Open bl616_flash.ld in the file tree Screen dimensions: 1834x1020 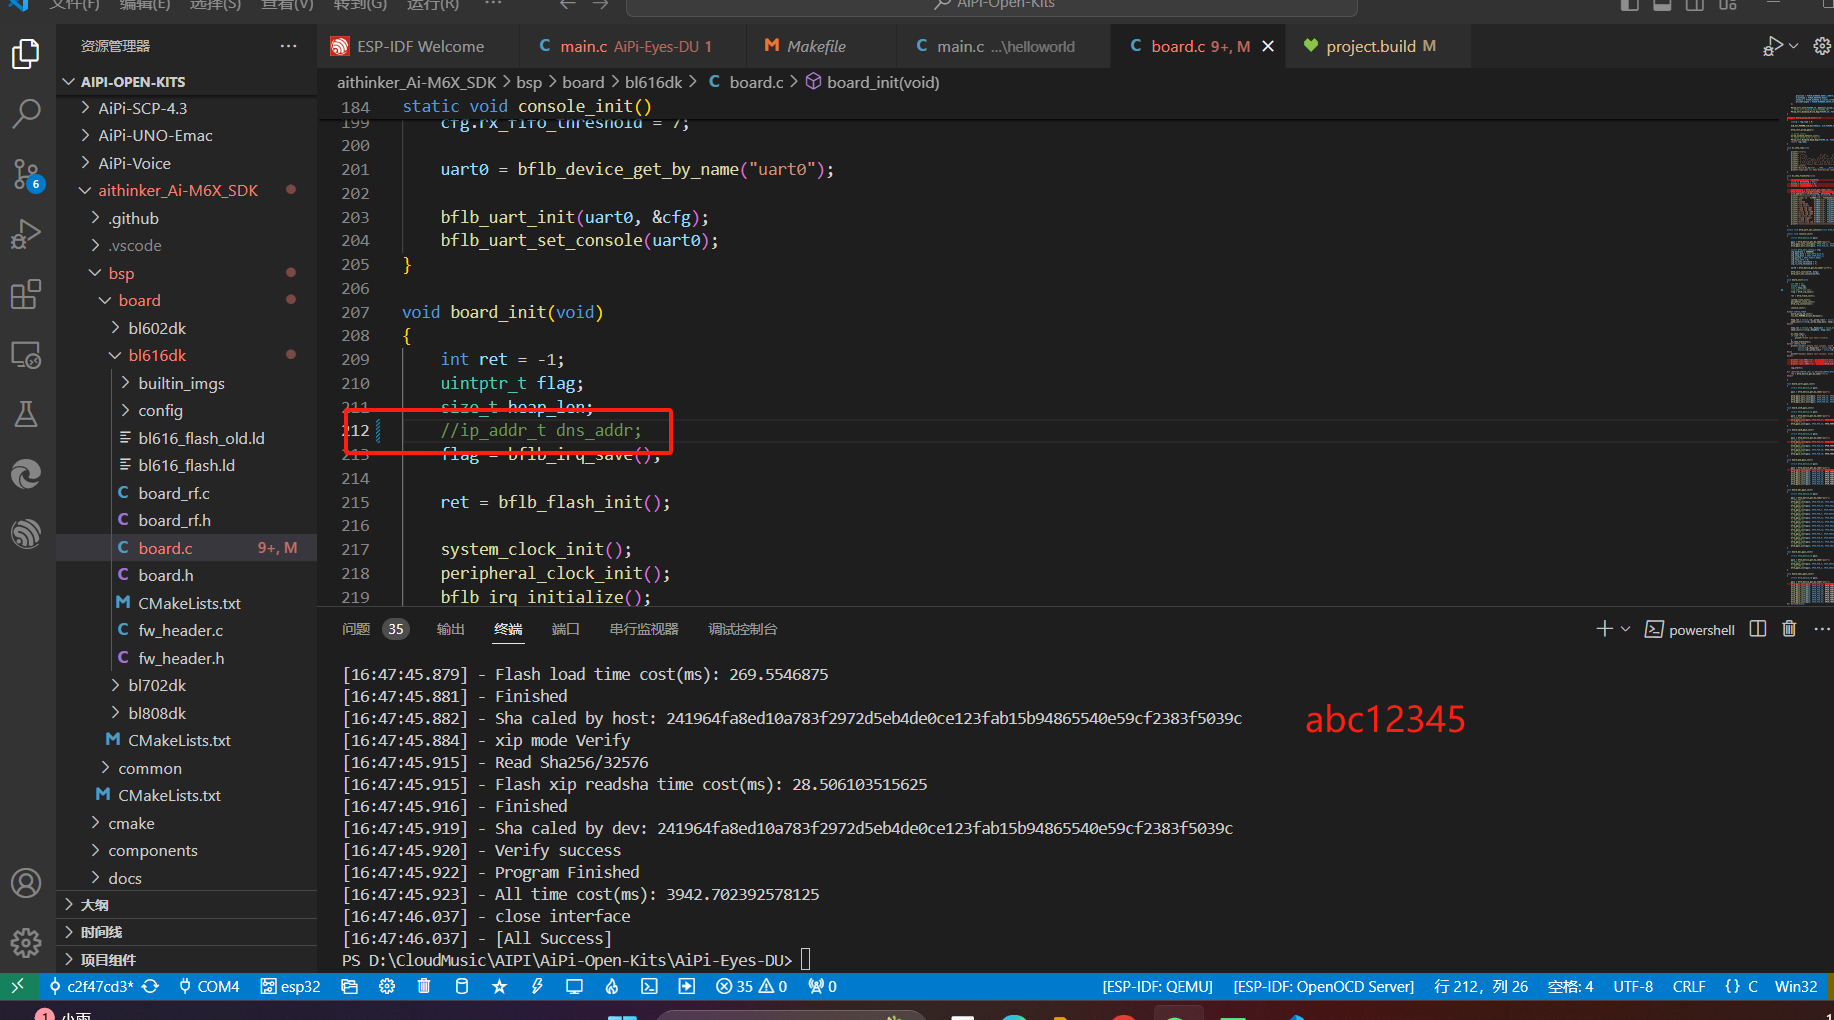pos(186,465)
